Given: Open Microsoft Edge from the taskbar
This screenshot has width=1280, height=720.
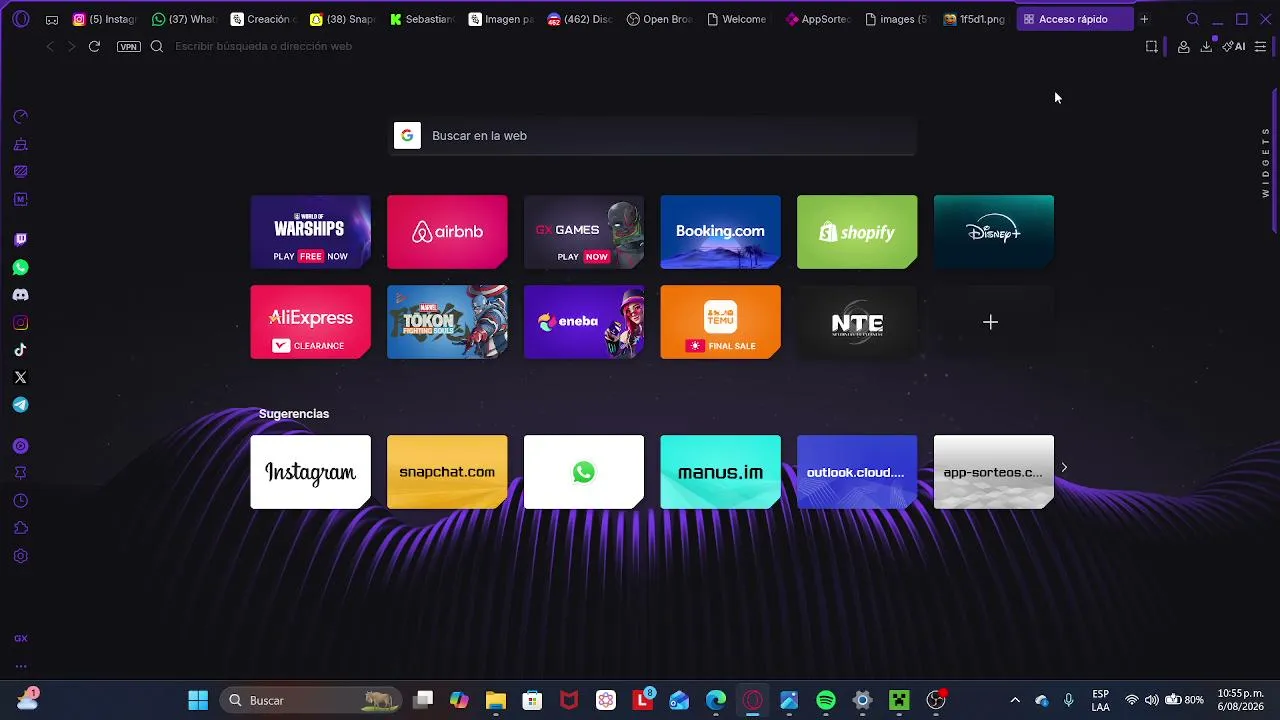Looking at the screenshot, I should coord(716,700).
